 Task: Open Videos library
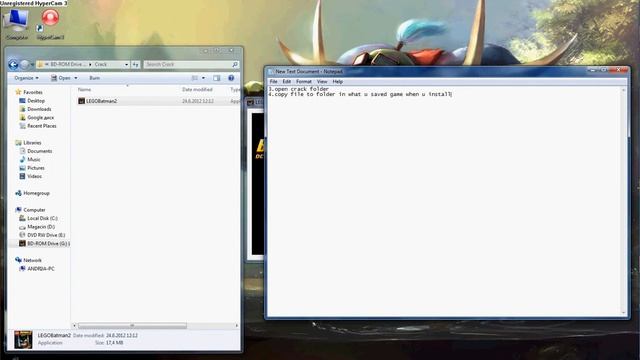(34, 176)
